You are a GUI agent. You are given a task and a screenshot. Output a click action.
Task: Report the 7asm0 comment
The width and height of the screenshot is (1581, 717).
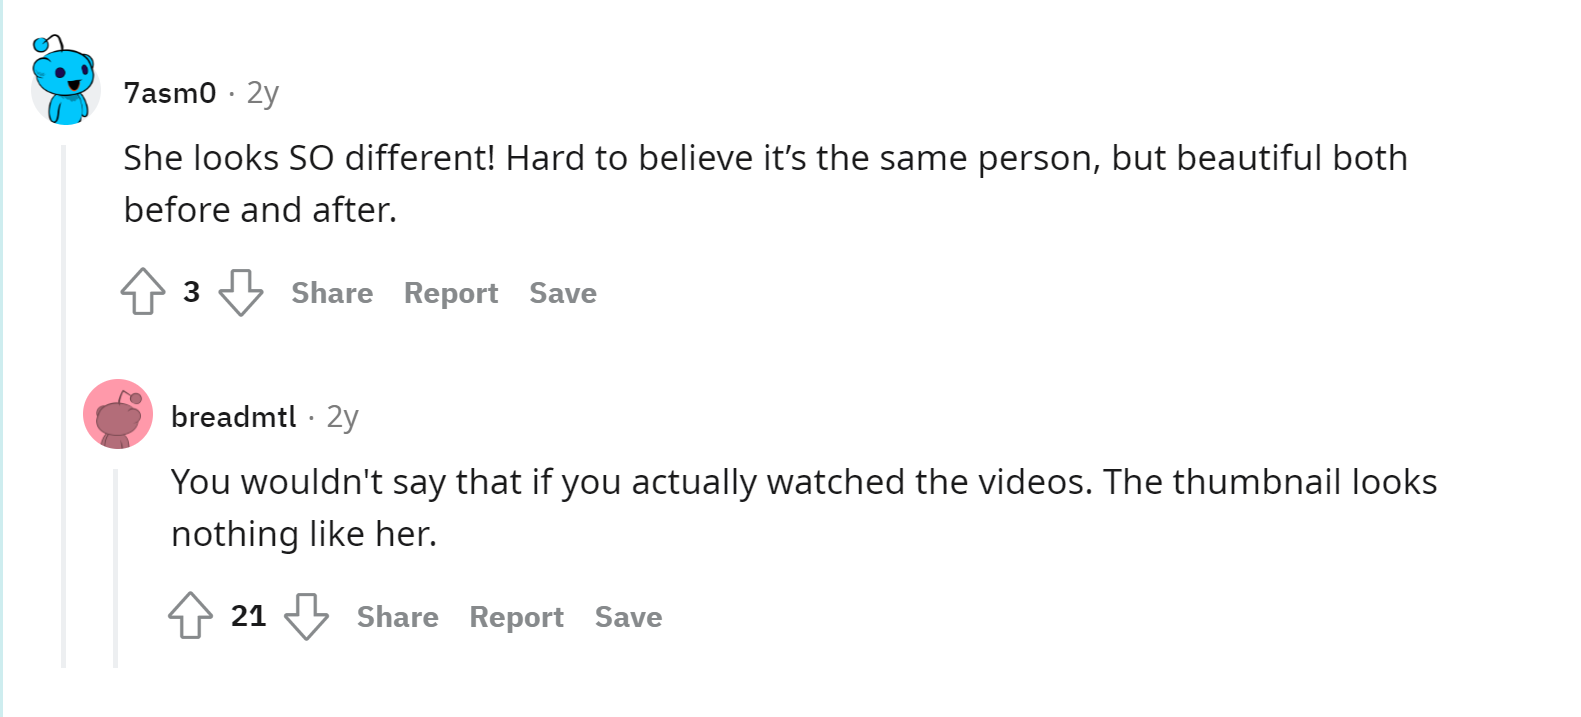[x=451, y=293]
